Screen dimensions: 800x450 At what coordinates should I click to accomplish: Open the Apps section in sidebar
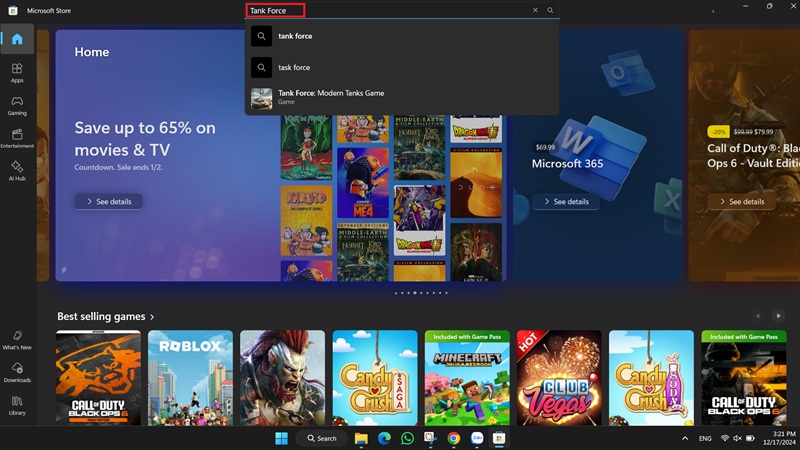click(x=17, y=72)
